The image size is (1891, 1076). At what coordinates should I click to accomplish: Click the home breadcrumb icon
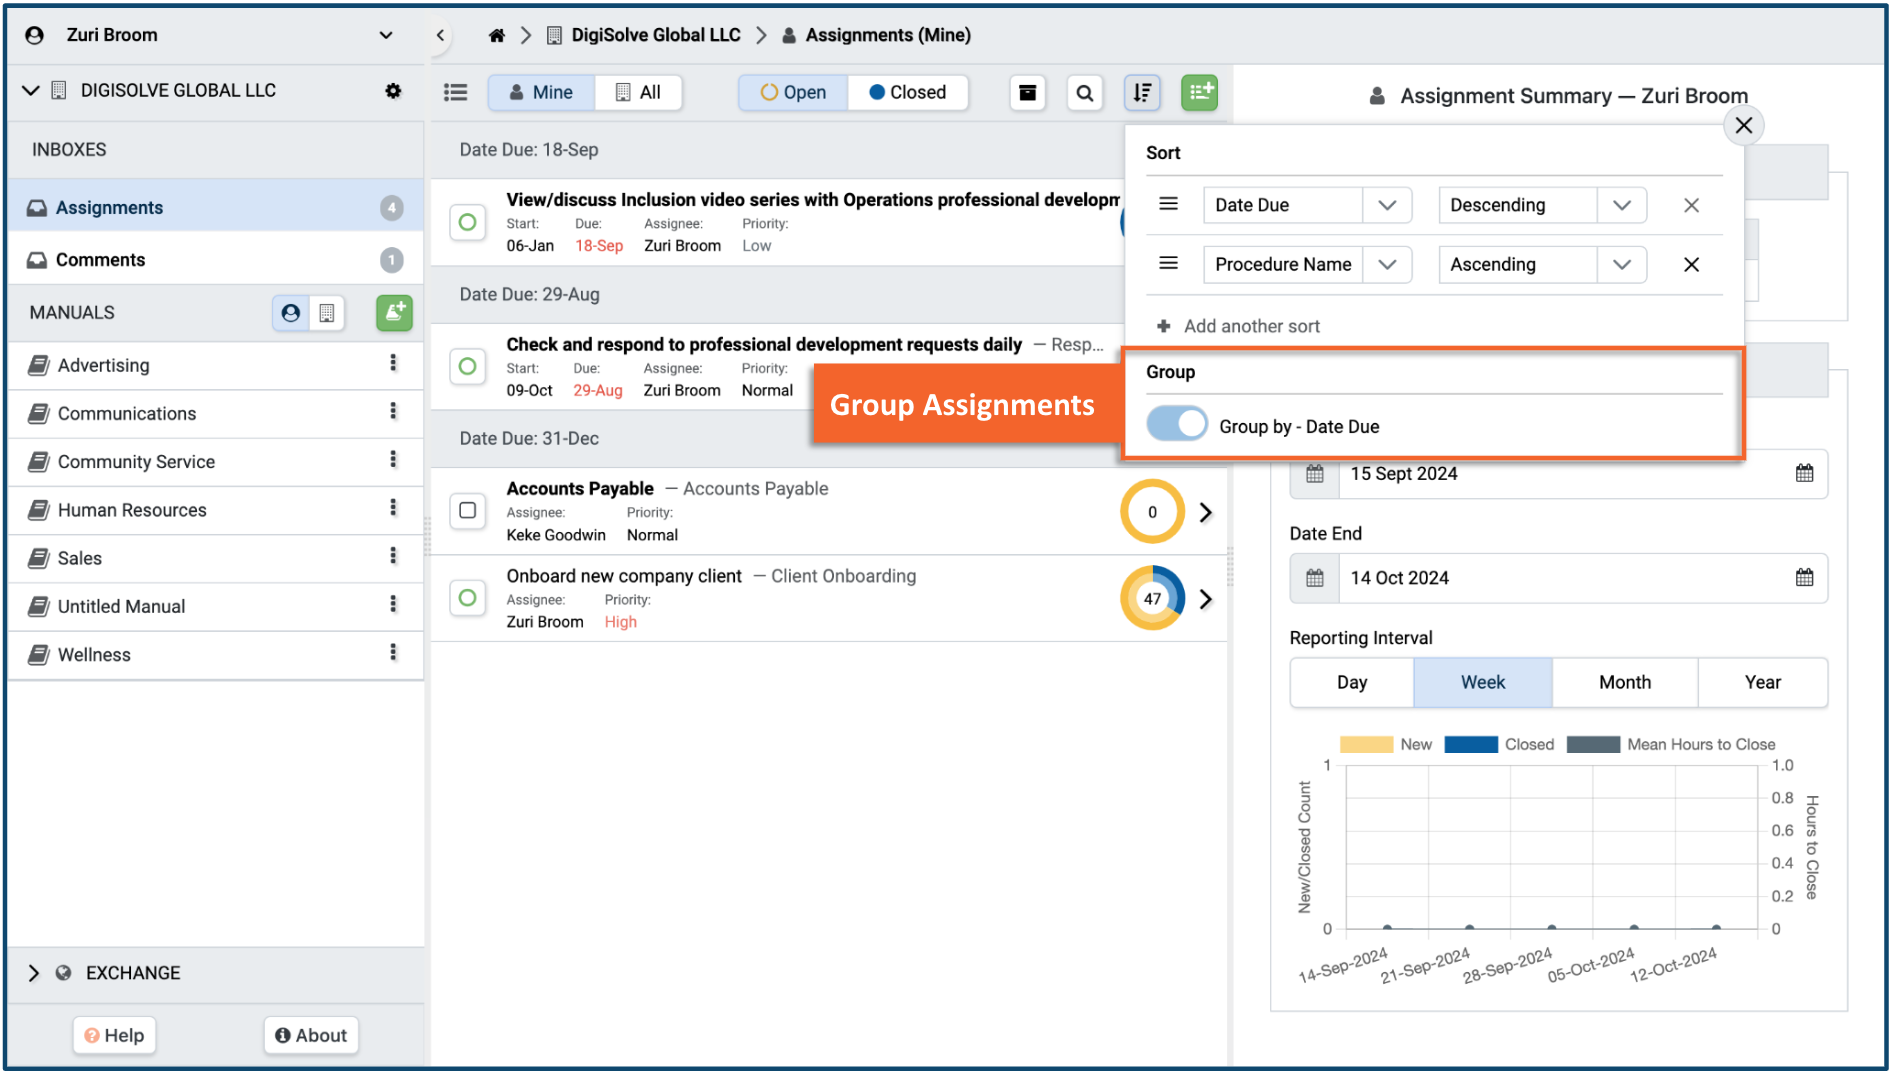click(x=496, y=35)
